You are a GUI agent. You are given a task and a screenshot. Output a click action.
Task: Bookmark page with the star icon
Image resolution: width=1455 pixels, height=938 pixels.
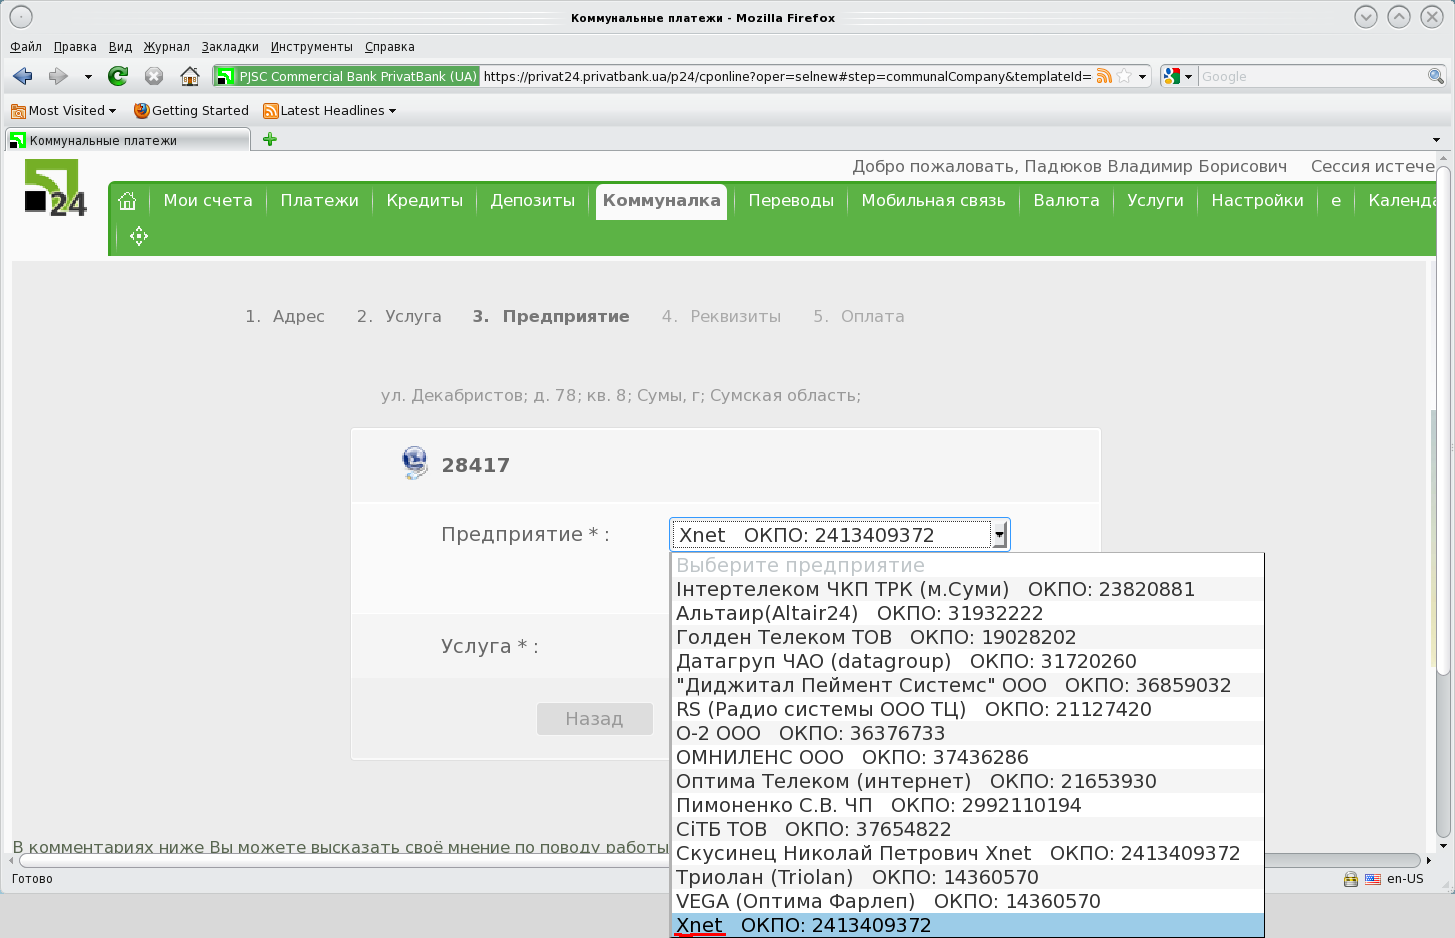(1124, 76)
